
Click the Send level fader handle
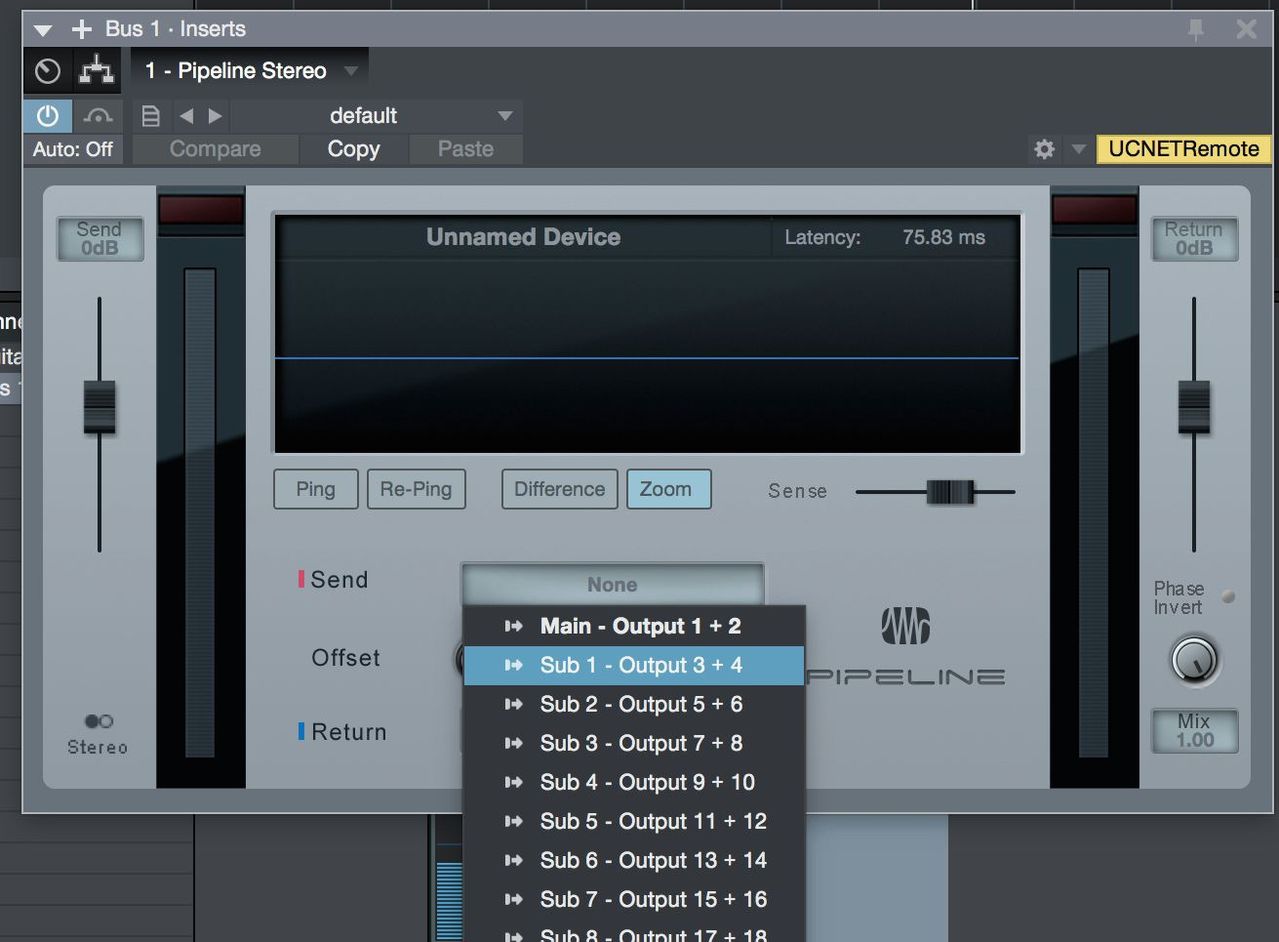coord(99,407)
